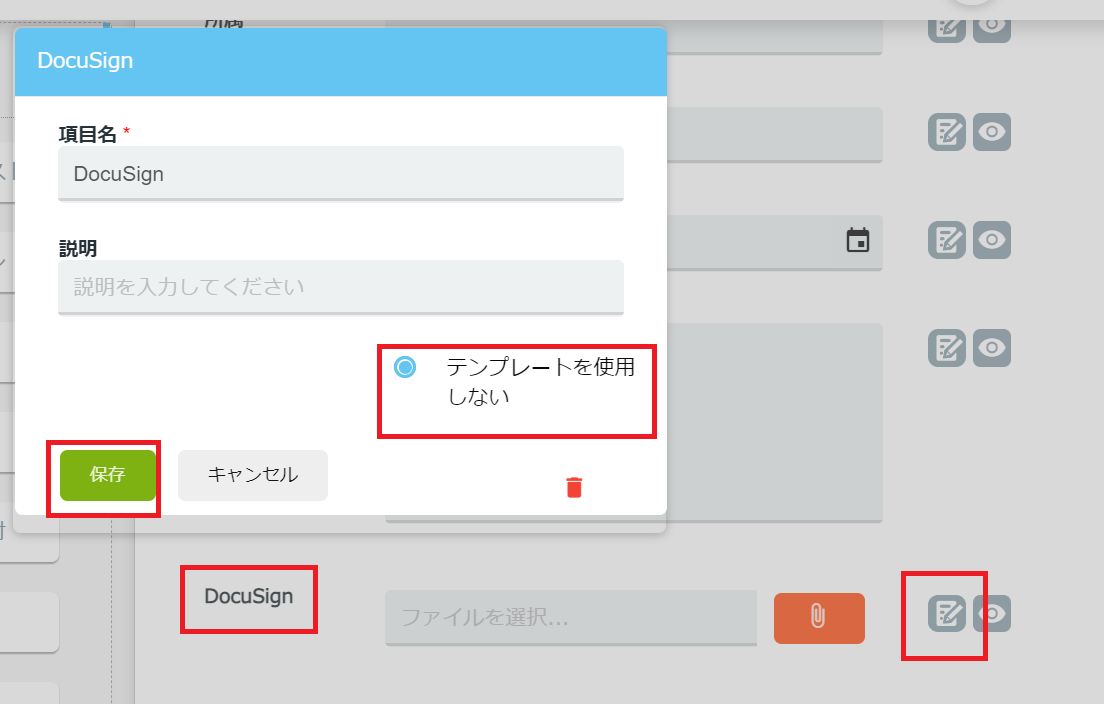Delete the DocuSign field with the trash icon
Viewport: 1104px width, 704px height.
pyautogui.click(x=574, y=487)
